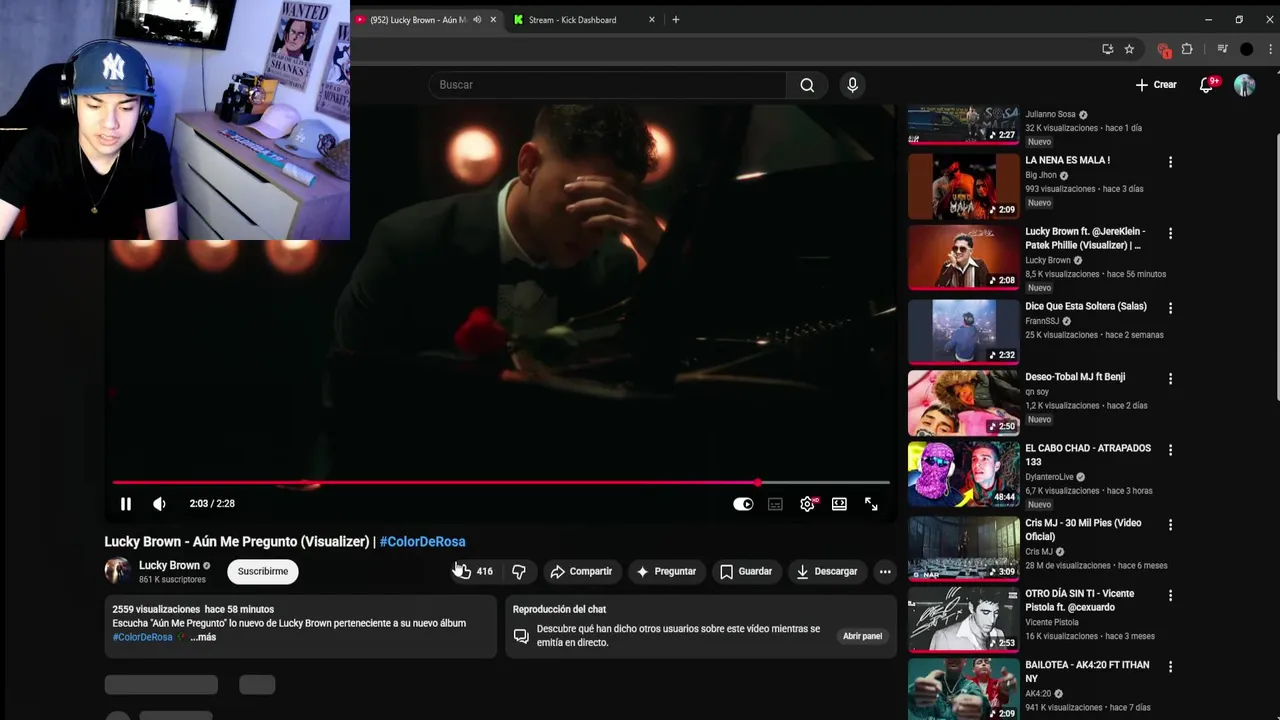The width and height of the screenshot is (1280, 720).
Task: Pause the video with the pause button
Action: 126,504
